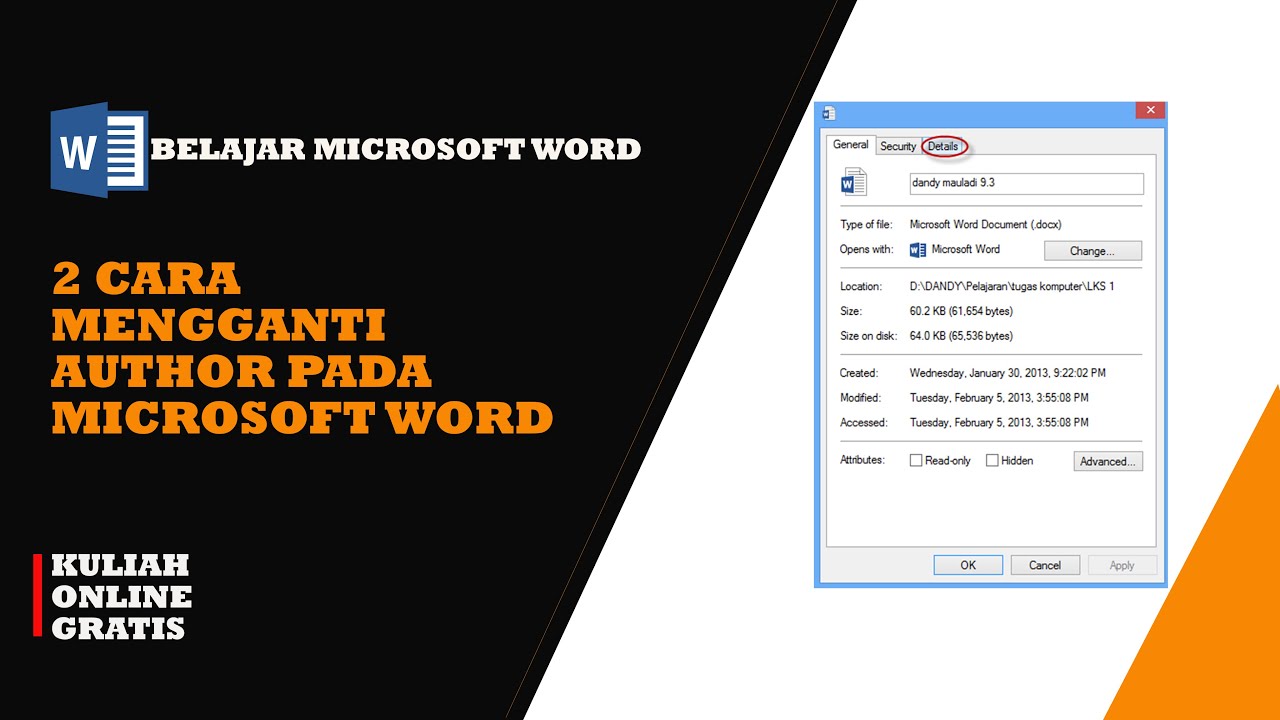The height and width of the screenshot is (720, 1280).
Task: Click the Accessed date value
Action: click(x=999, y=423)
